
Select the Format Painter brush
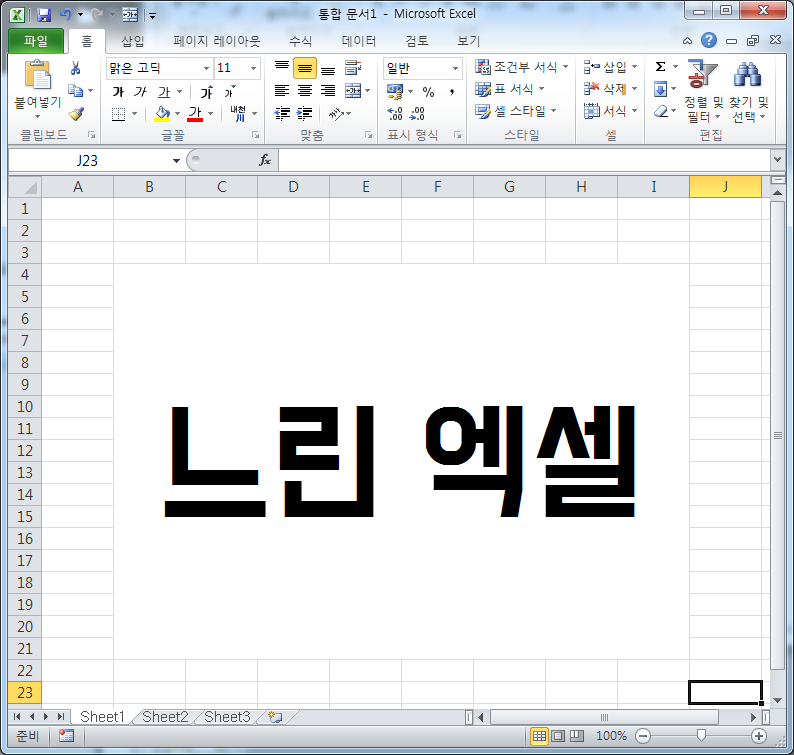tap(76, 114)
